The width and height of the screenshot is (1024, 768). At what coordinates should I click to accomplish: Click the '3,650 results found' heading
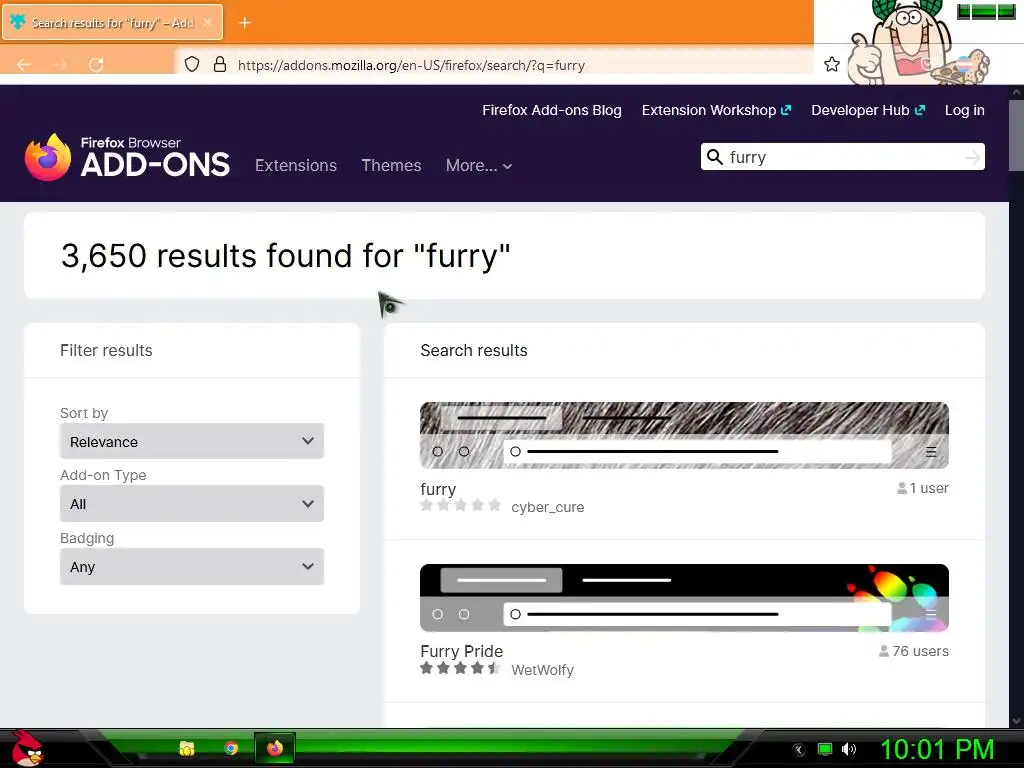pyautogui.click(x=285, y=256)
